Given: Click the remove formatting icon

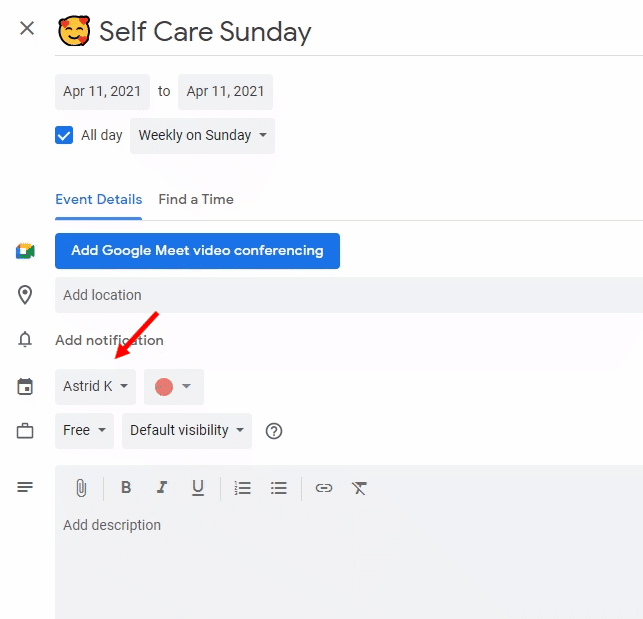Looking at the screenshot, I should [x=359, y=488].
